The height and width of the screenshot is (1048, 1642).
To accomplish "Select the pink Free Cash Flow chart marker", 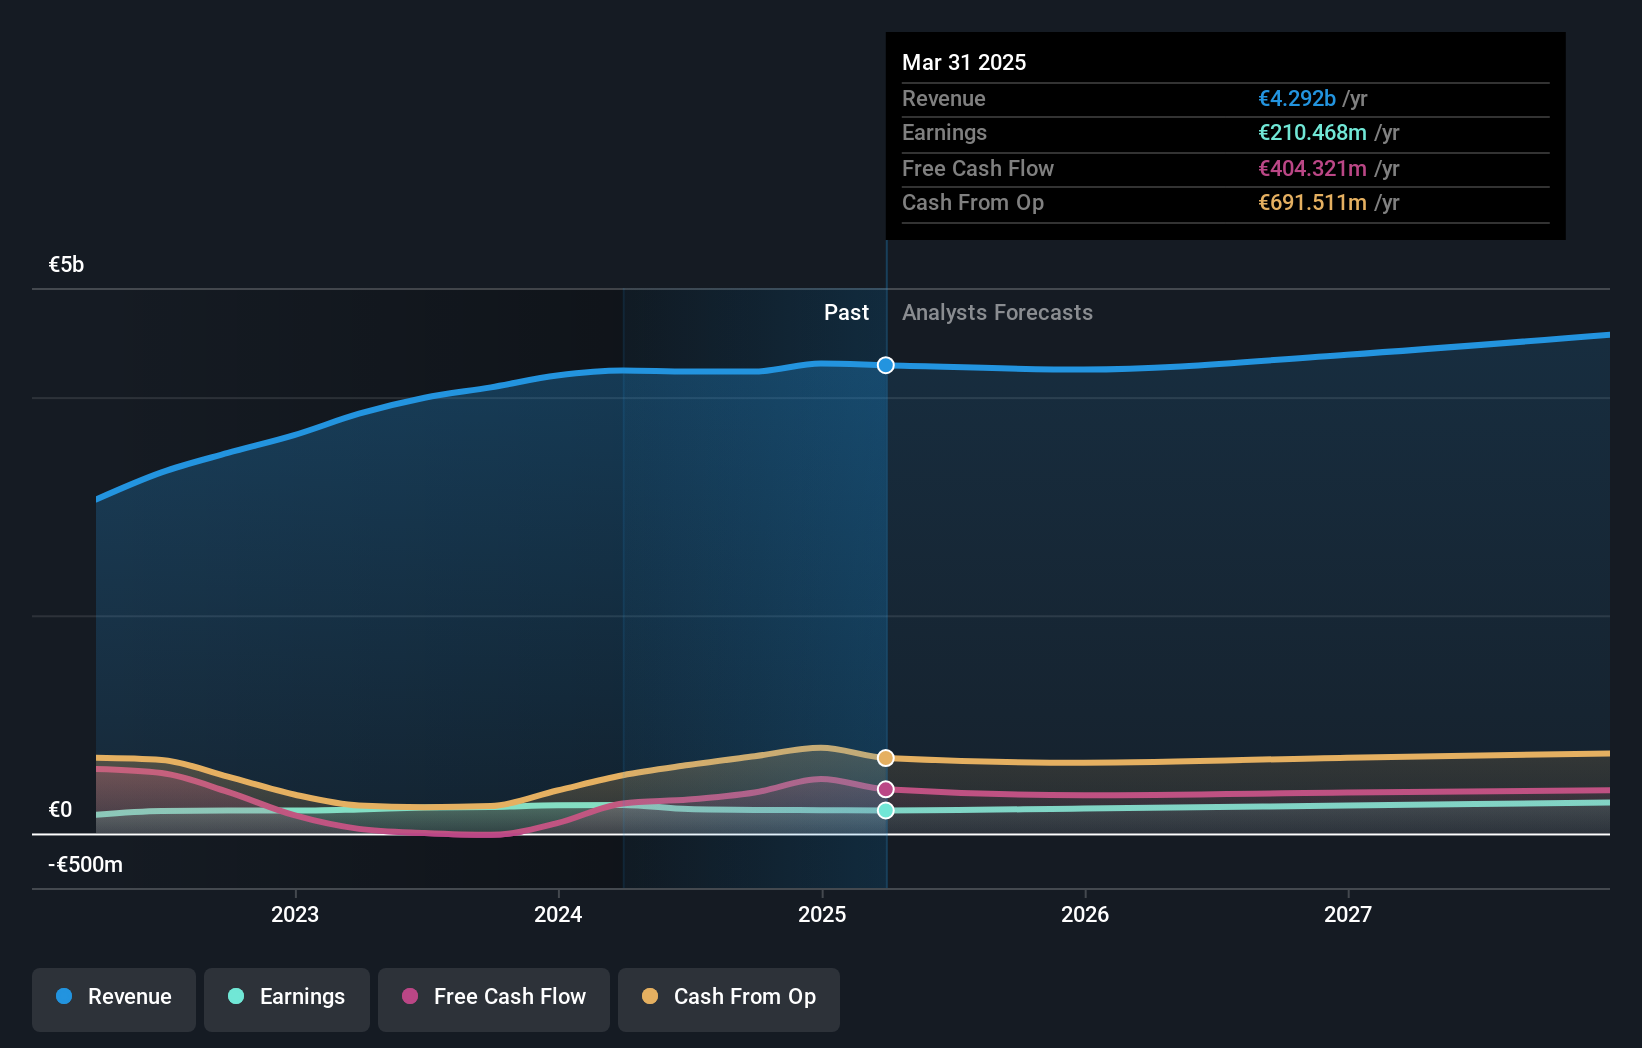I will click(x=885, y=789).
